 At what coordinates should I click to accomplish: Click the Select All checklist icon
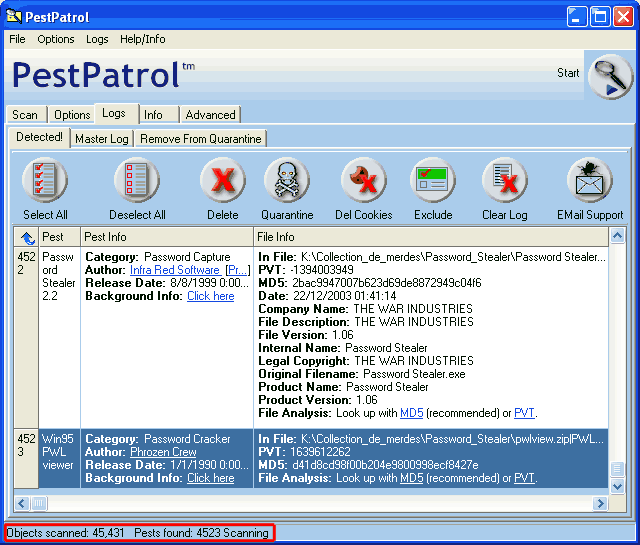[x=45, y=180]
